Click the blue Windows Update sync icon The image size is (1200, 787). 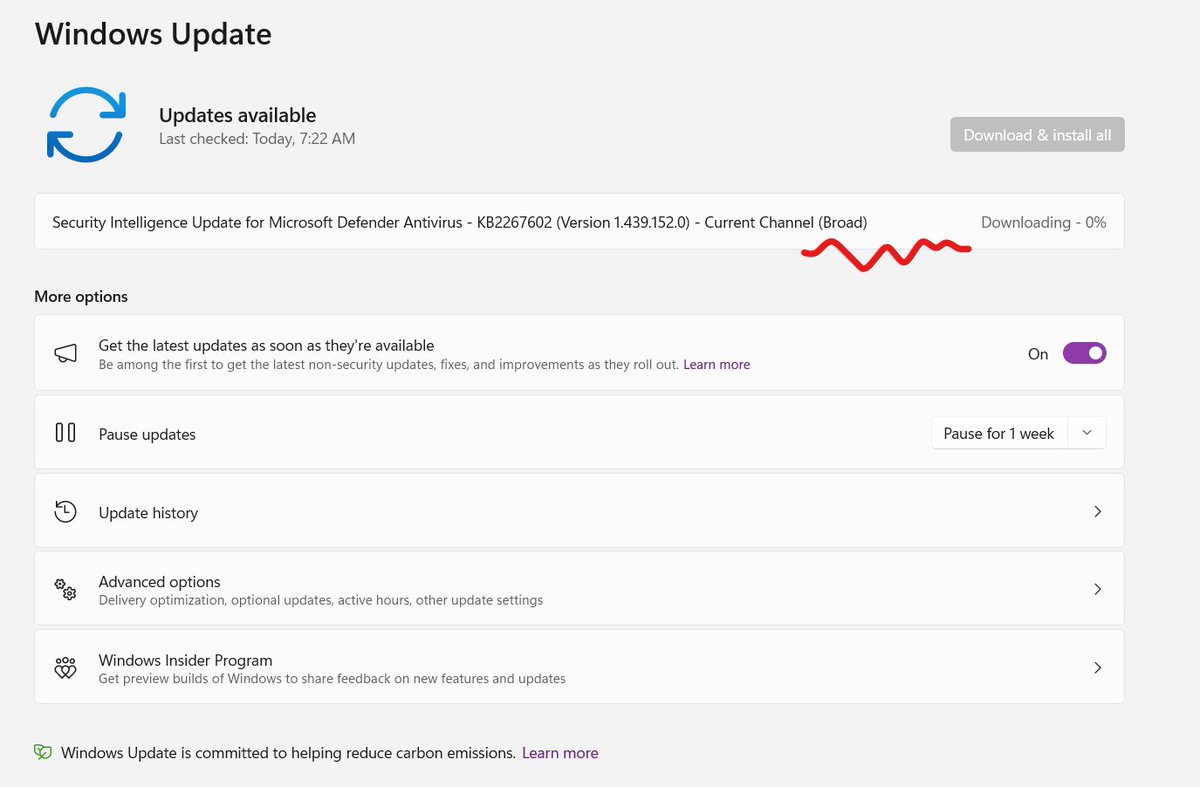tap(85, 125)
